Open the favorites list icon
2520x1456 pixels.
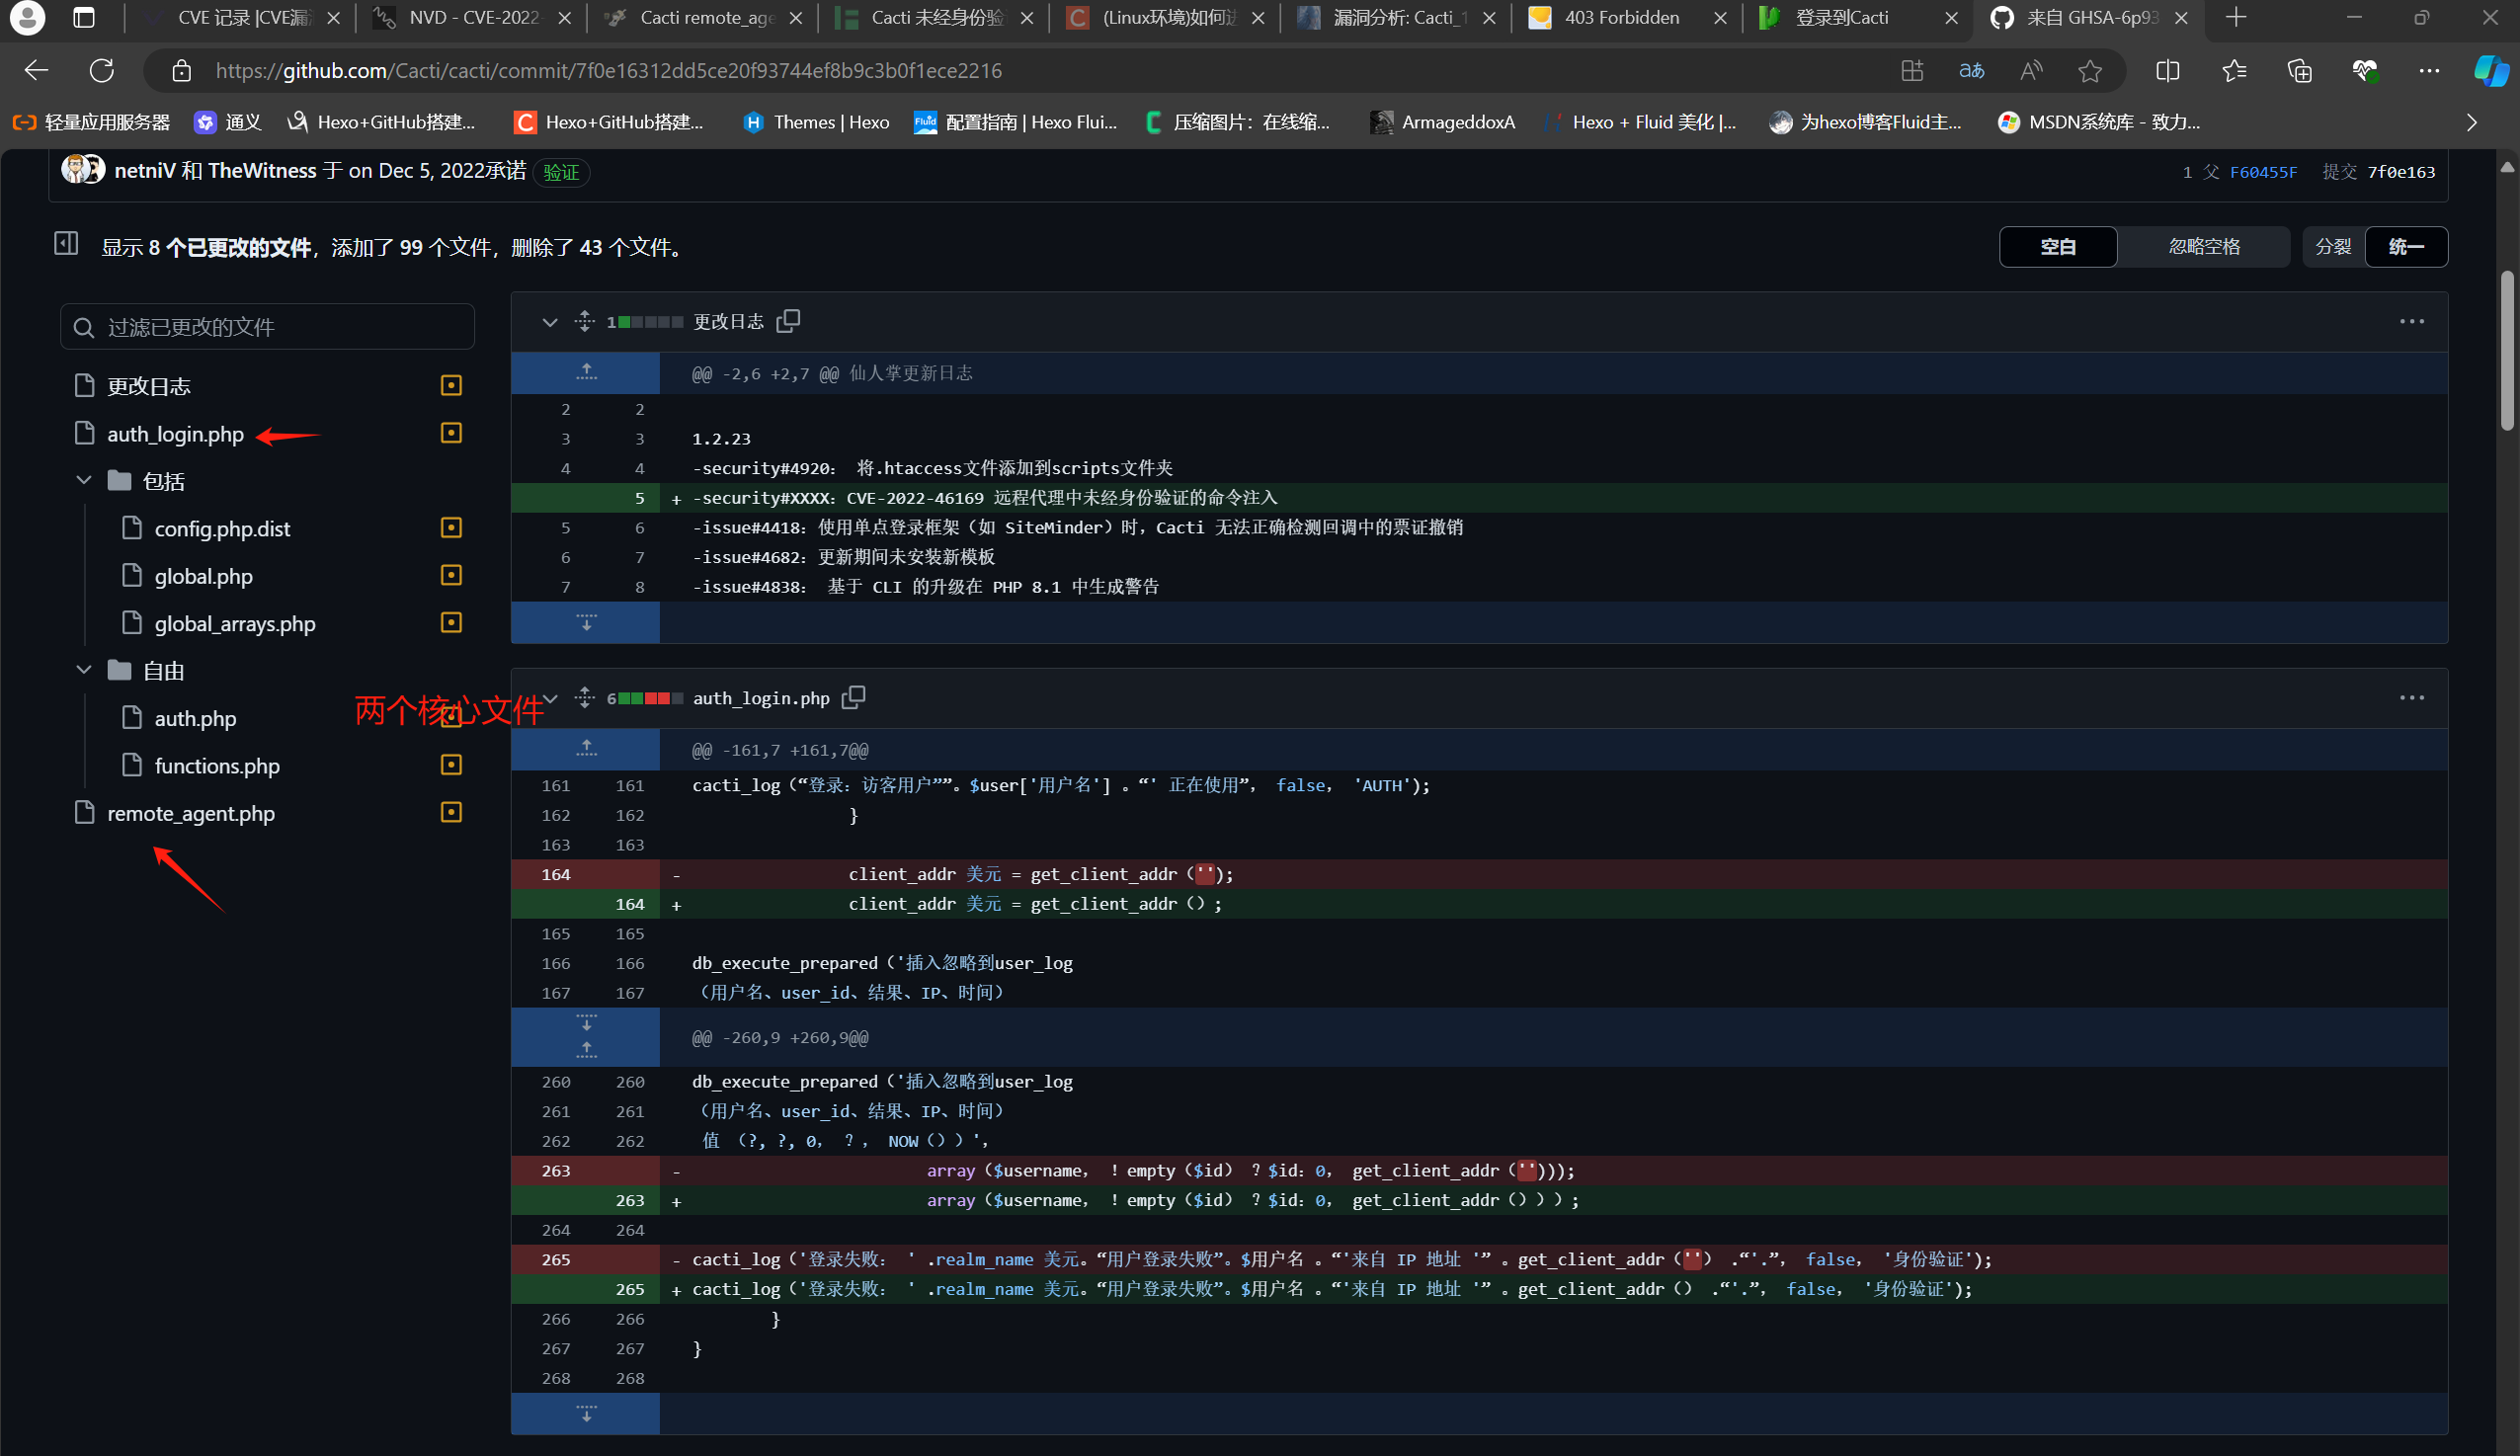click(x=2234, y=71)
